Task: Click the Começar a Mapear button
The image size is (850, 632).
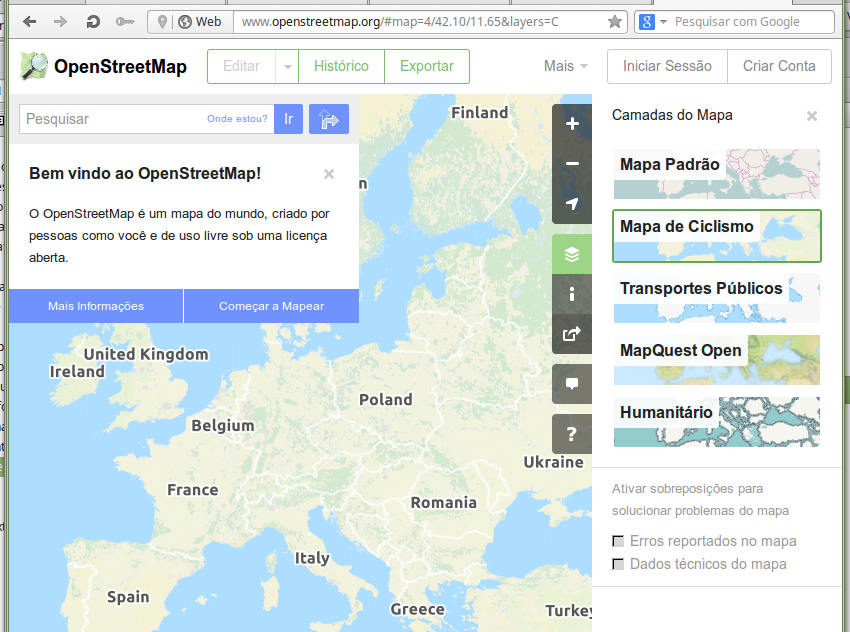Action: pos(271,306)
